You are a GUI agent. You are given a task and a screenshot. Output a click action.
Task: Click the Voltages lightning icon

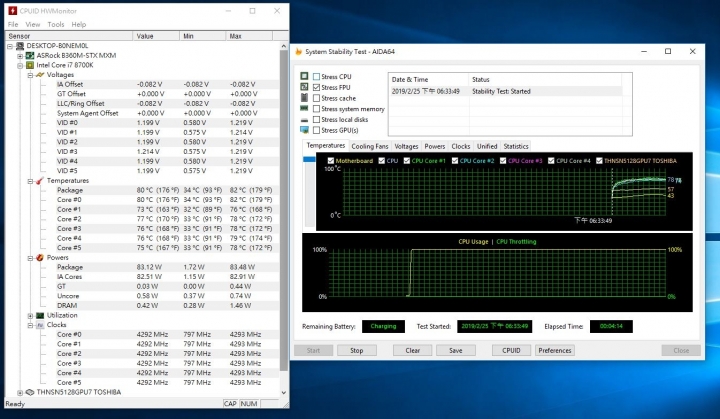(x=40, y=74)
